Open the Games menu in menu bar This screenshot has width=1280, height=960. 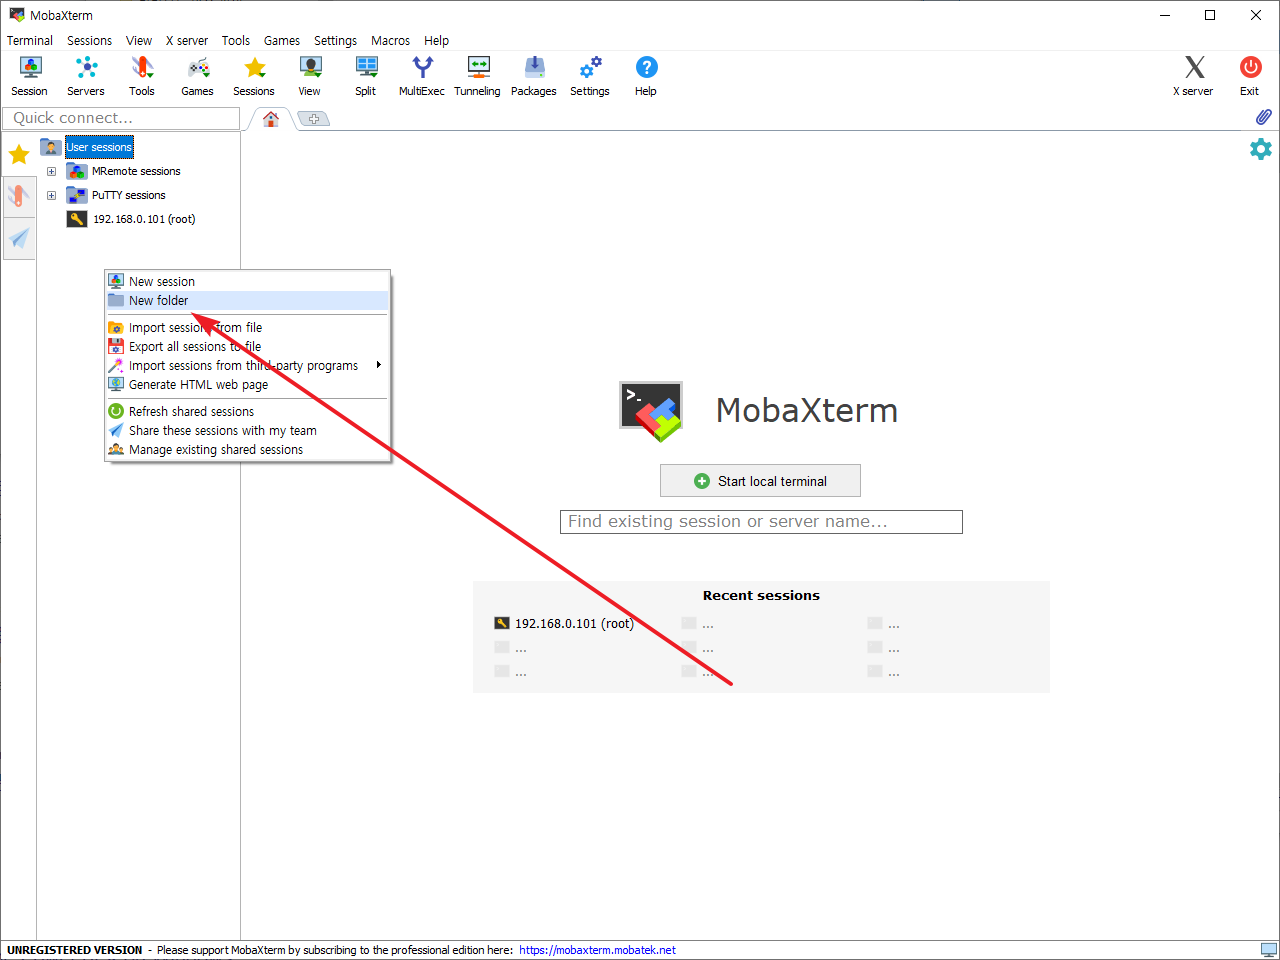[282, 41]
